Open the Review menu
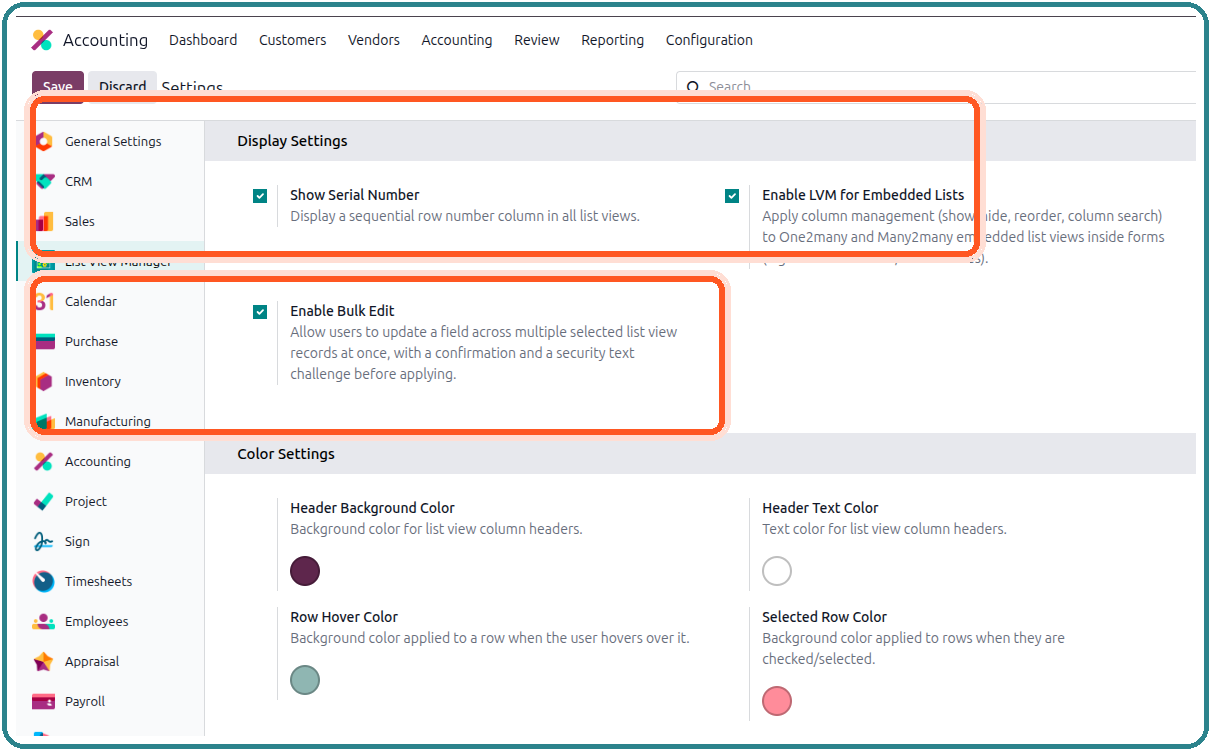Screen dimensions: 1212x752 coord(537,40)
